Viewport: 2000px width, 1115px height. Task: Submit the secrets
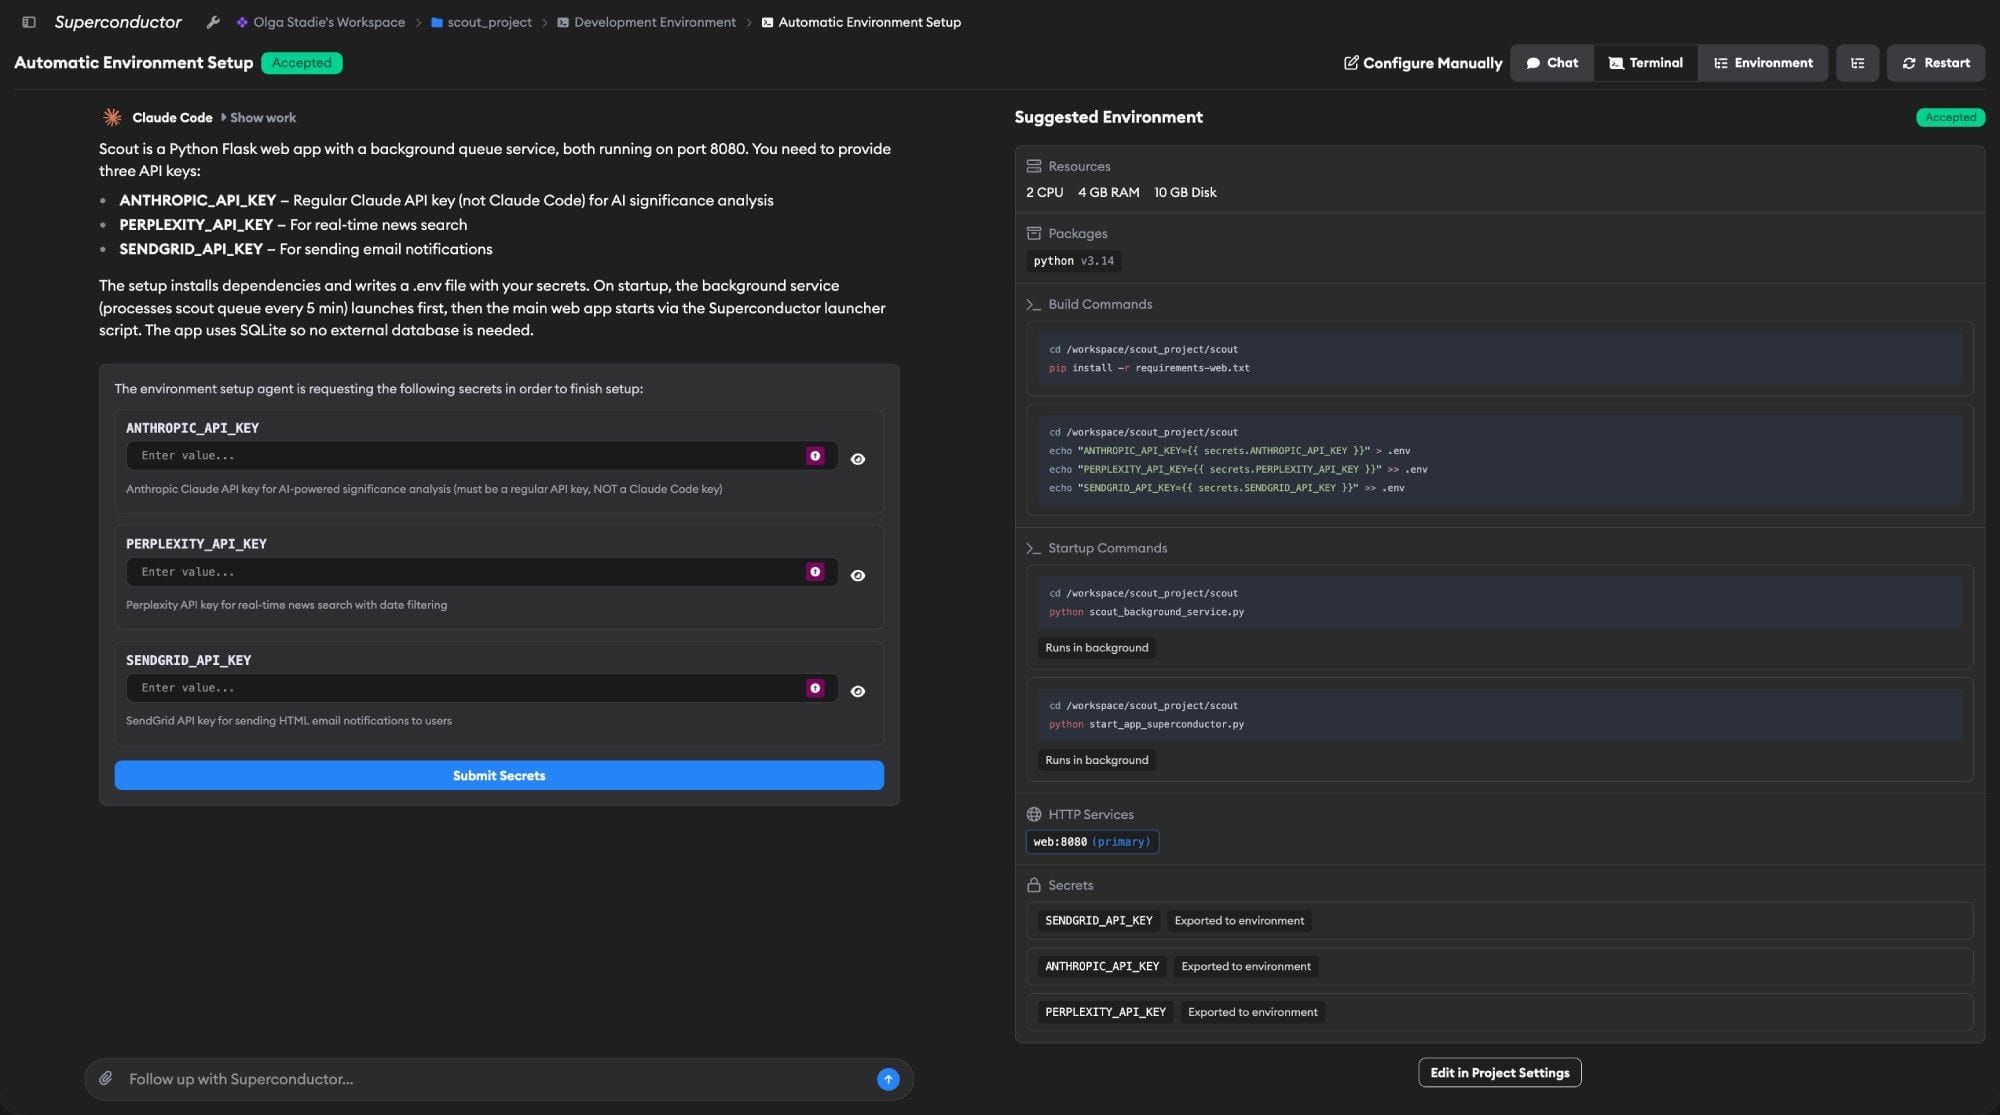coord(499,775)
